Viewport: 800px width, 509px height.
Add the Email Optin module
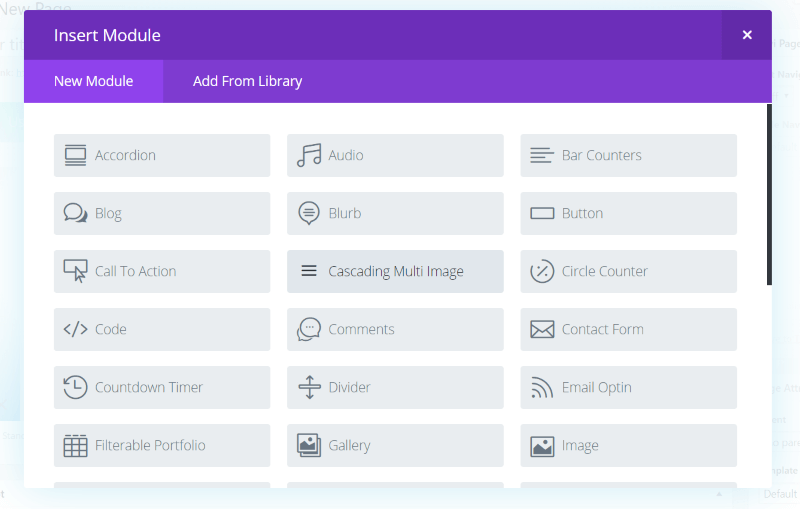[x=629, y=387]
